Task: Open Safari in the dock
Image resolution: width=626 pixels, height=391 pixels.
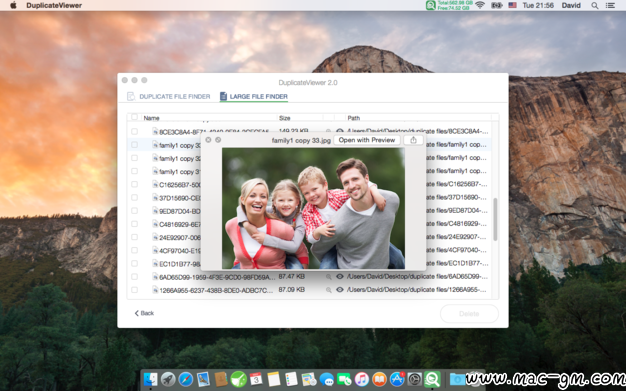Action: click(x=186, y=379)
